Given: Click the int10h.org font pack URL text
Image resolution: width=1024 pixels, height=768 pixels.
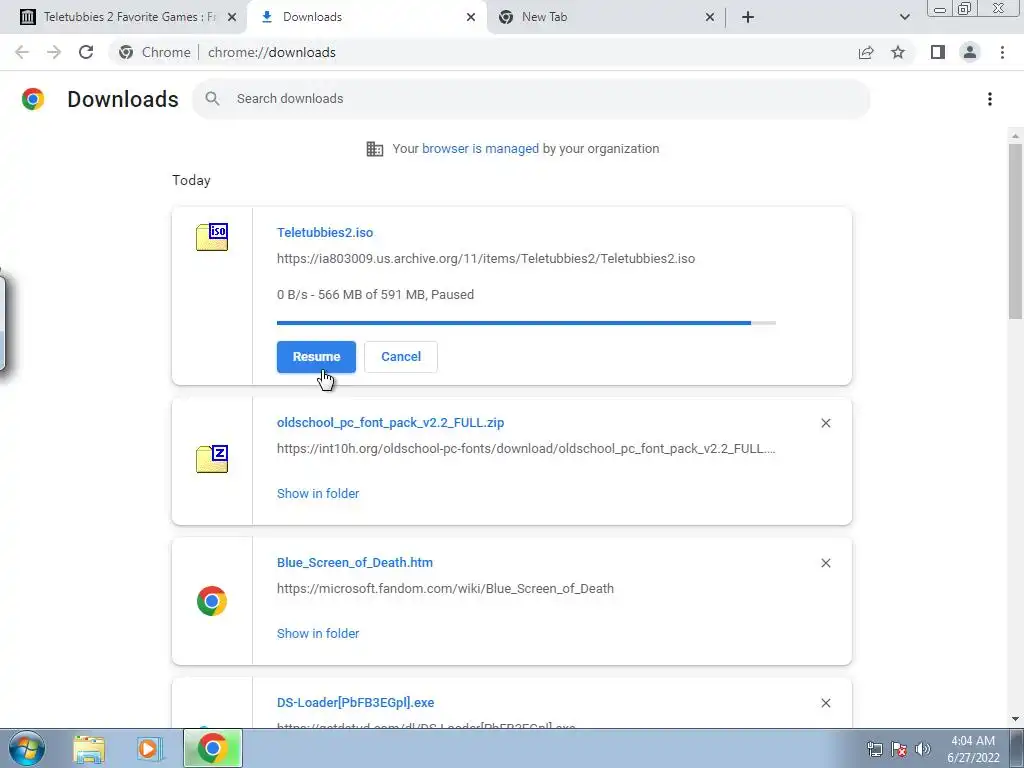Looking at the screenshot, I should point(526,449).
